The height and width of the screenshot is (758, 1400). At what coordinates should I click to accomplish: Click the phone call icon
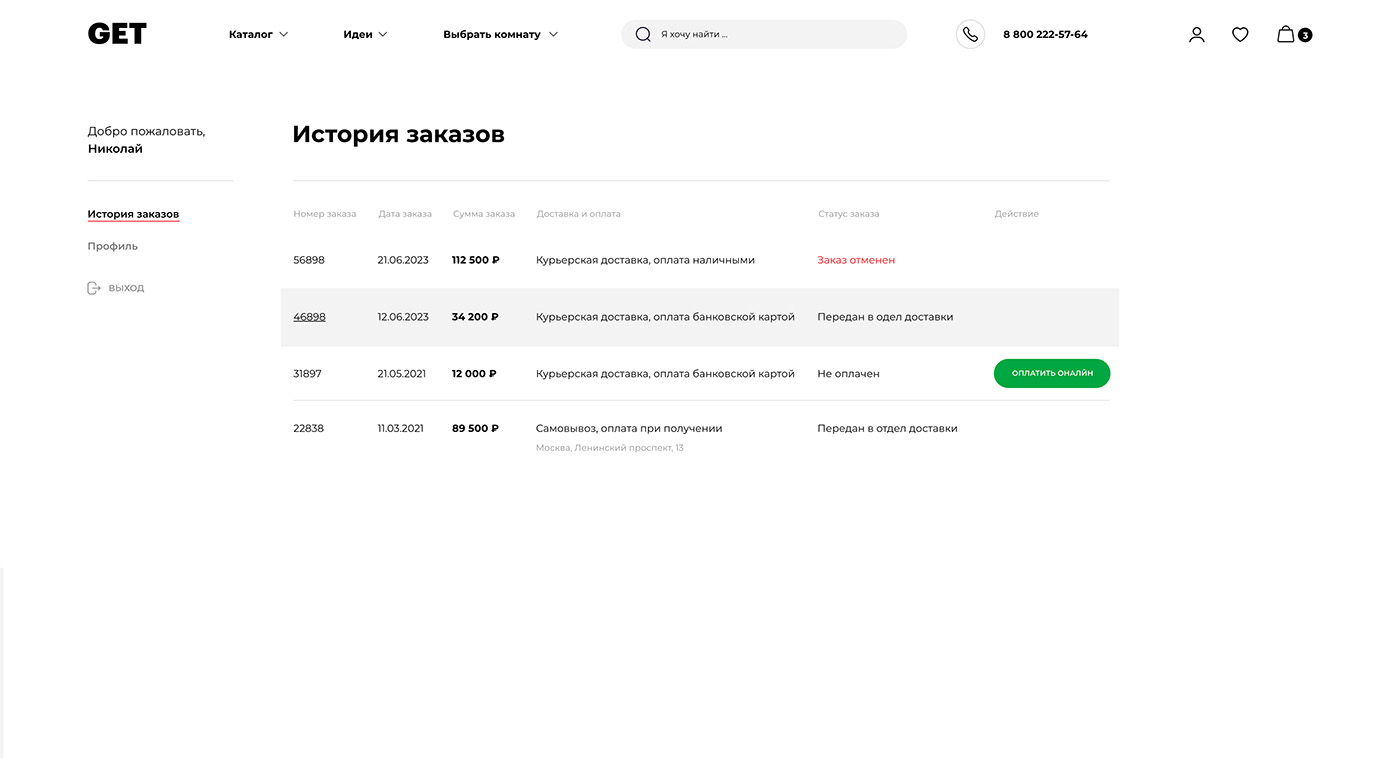pos(970,34)
